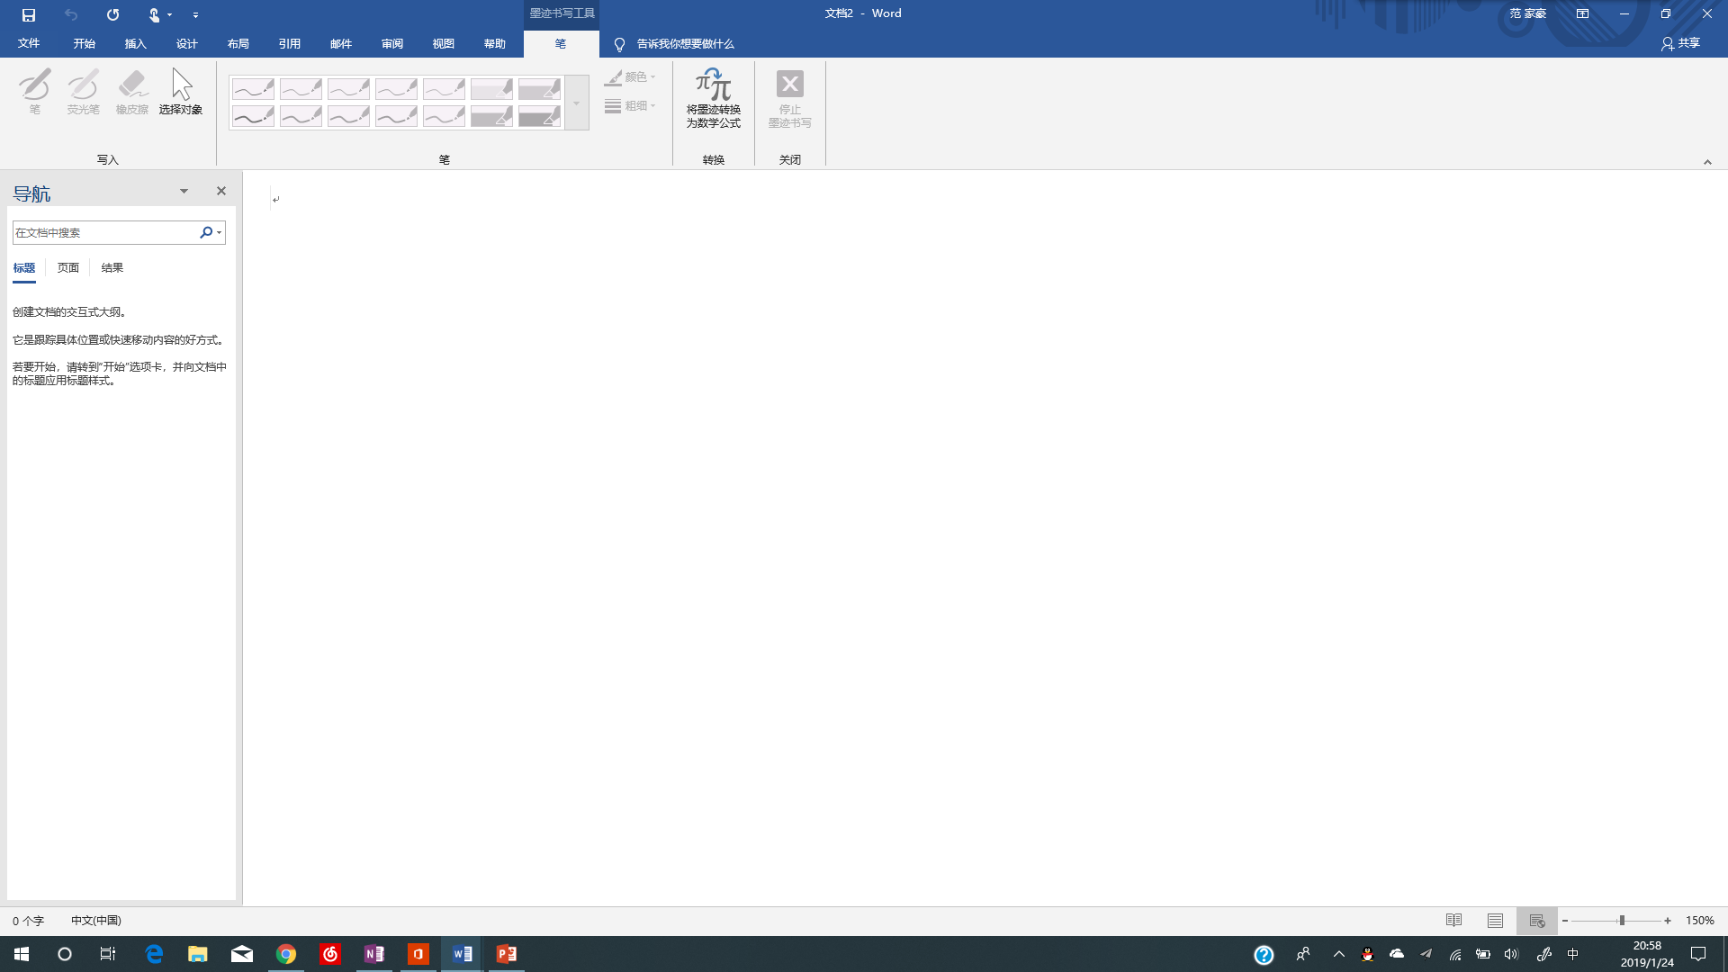Click 将墨迹转换为数学公式 ink to math

coord(713,98)
